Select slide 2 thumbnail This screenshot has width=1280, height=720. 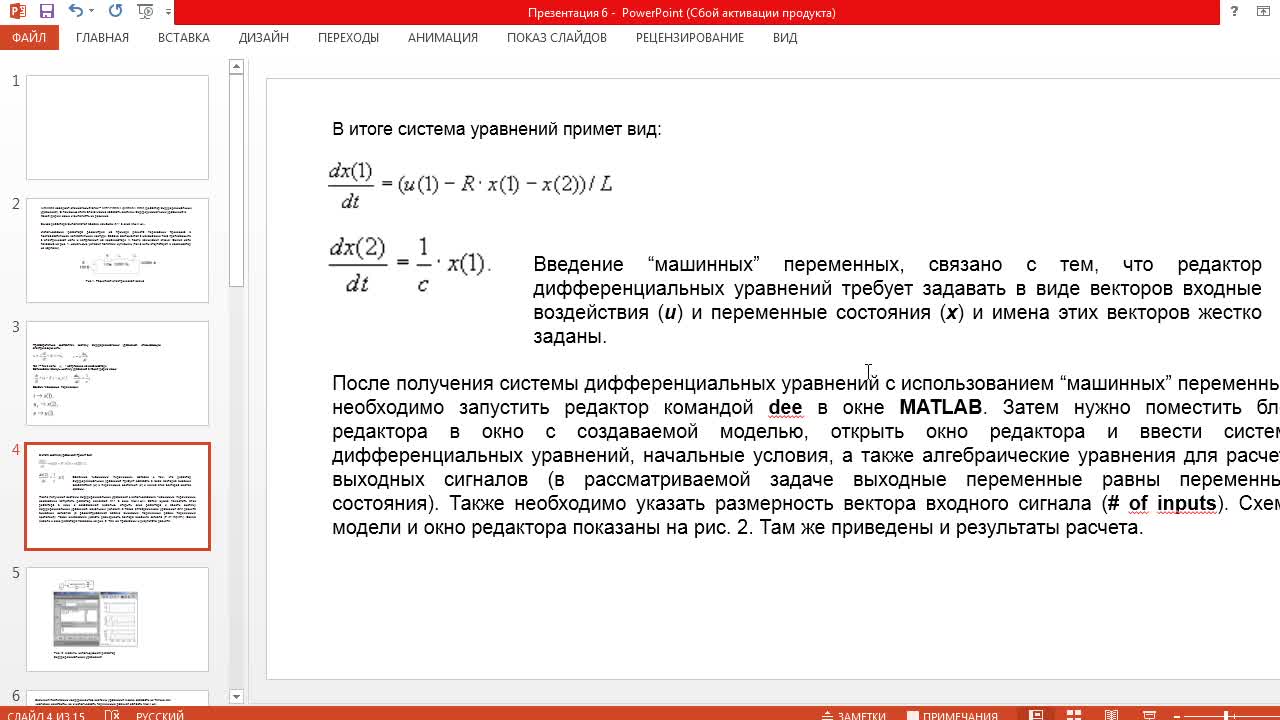(x=117, y=250)
